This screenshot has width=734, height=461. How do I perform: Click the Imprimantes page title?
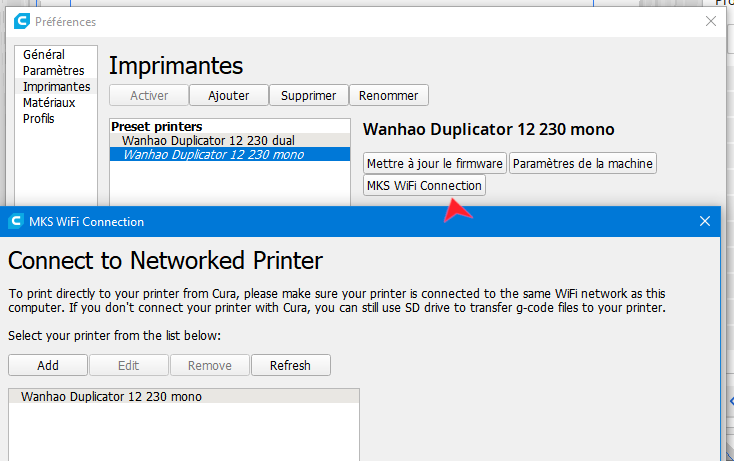point(176,66)
